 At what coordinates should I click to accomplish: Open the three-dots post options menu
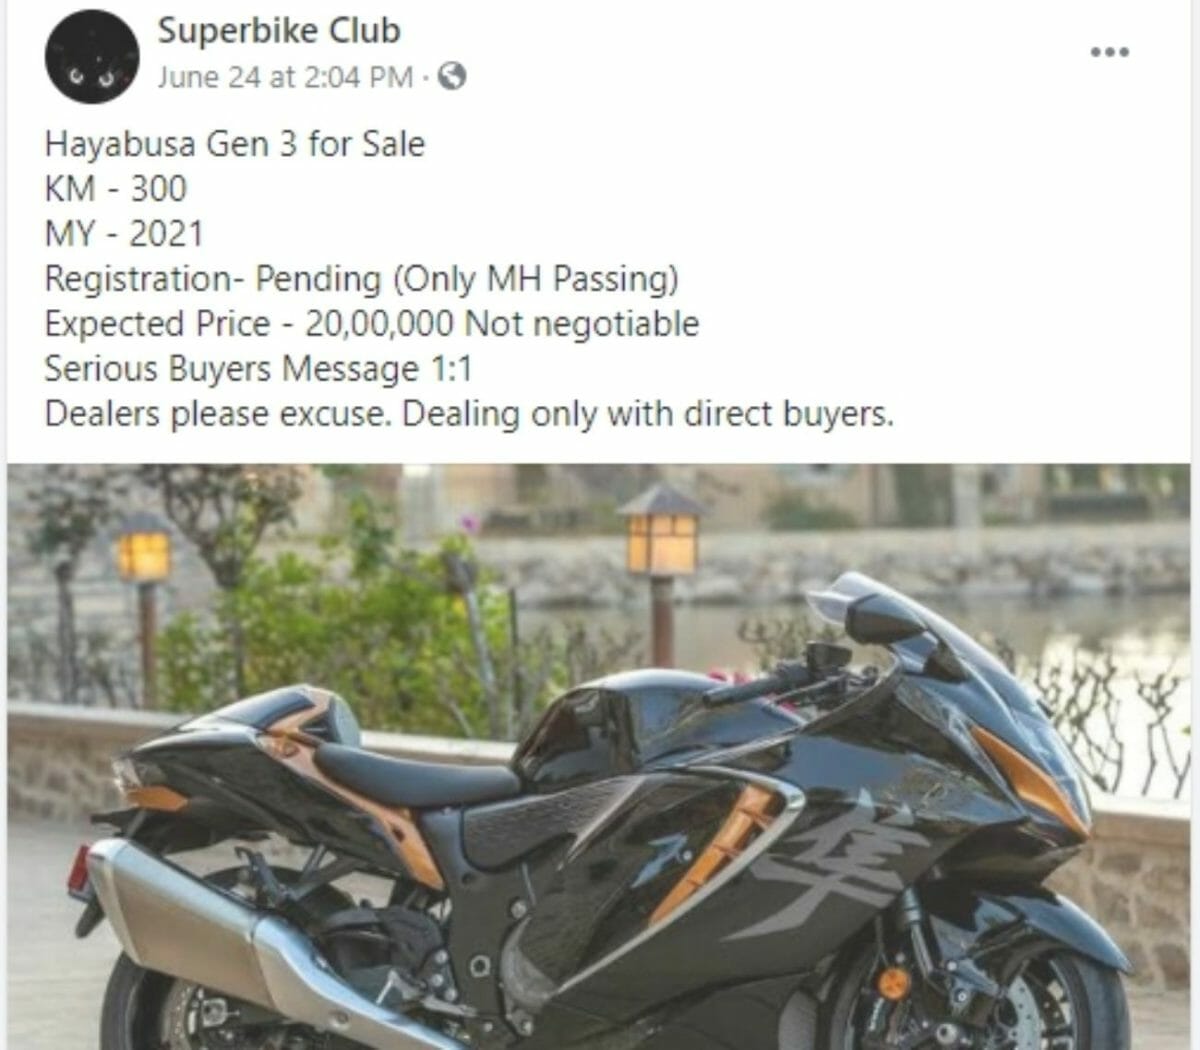click(1109, 53)
